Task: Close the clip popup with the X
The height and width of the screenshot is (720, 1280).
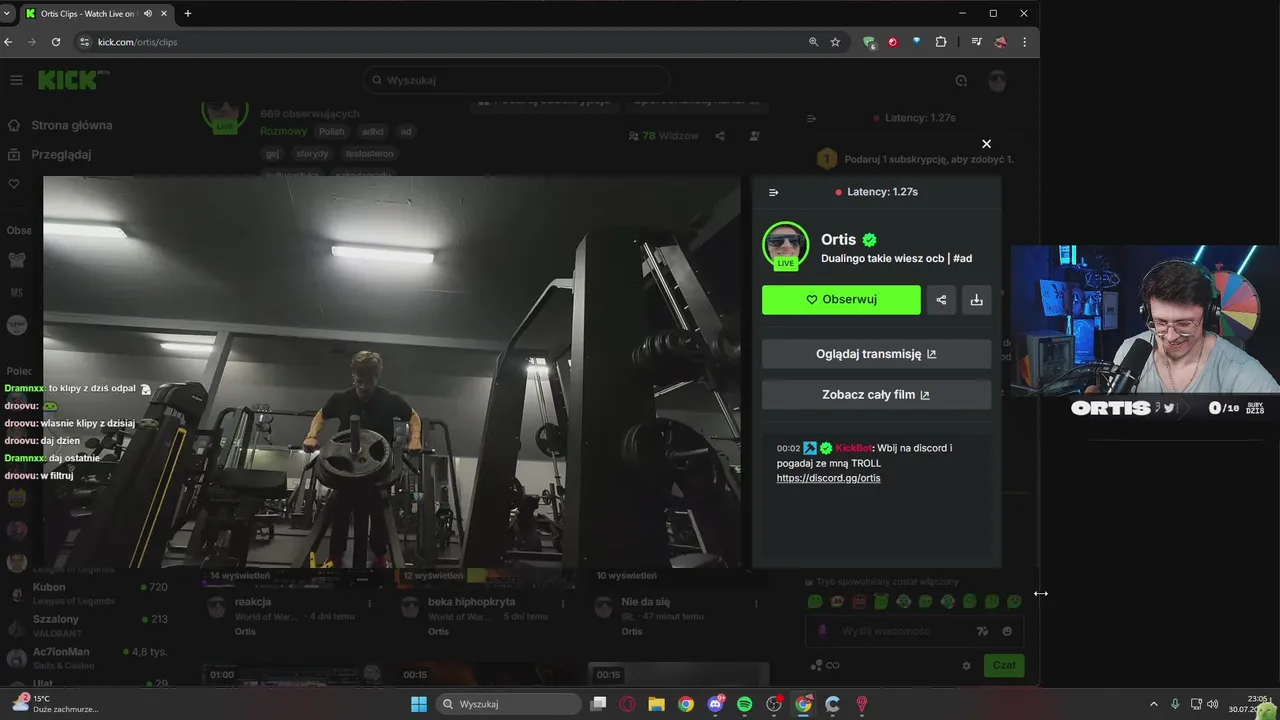Action: (986, 144)
